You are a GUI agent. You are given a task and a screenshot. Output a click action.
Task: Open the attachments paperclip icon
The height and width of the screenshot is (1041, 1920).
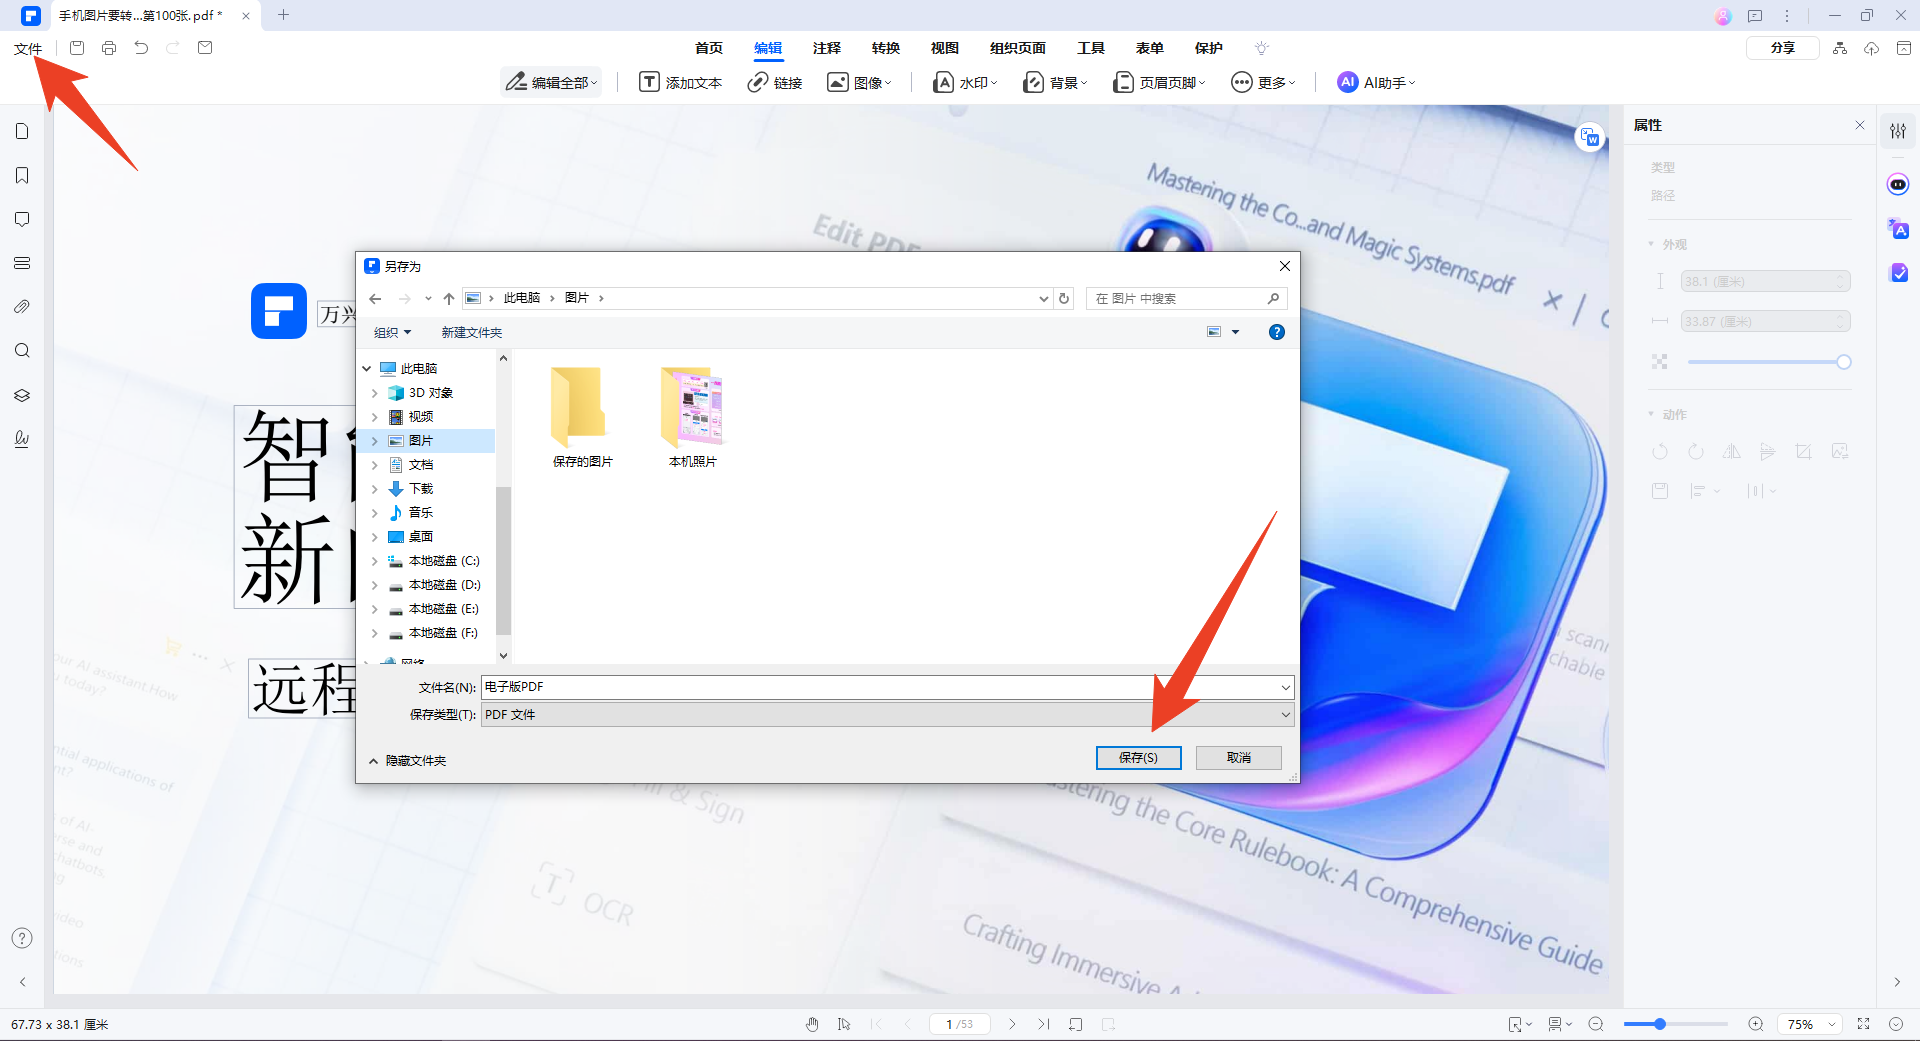point(22,307)
